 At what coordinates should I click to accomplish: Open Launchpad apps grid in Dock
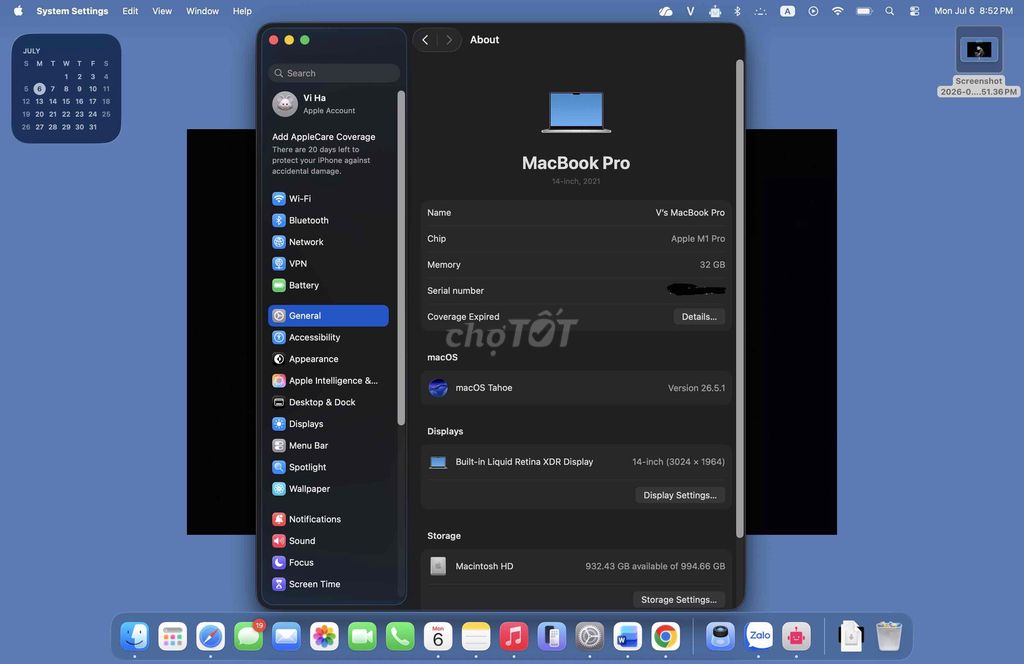tap(172, 636)
